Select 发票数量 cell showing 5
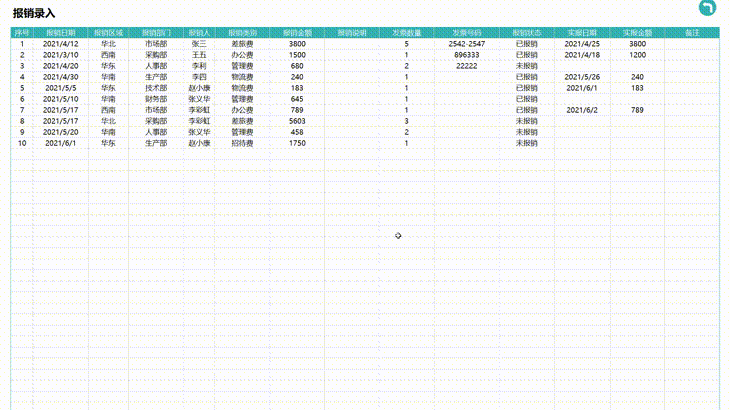730x410 pixels. pyautogui.click(x=406, y=44)
